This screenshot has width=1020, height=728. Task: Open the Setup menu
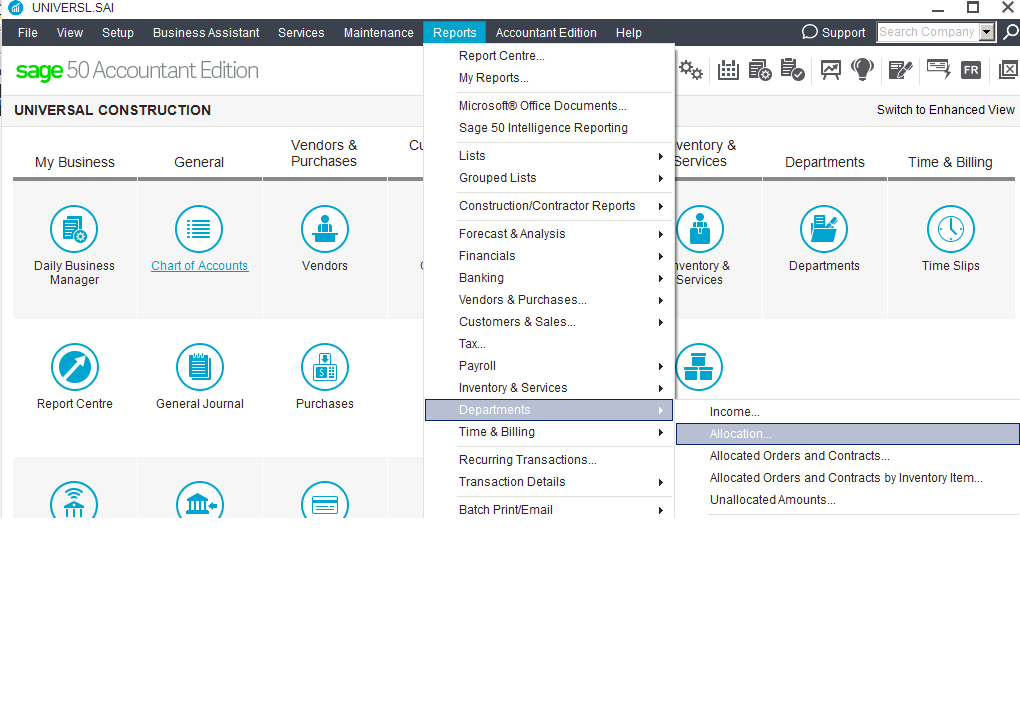118,33
